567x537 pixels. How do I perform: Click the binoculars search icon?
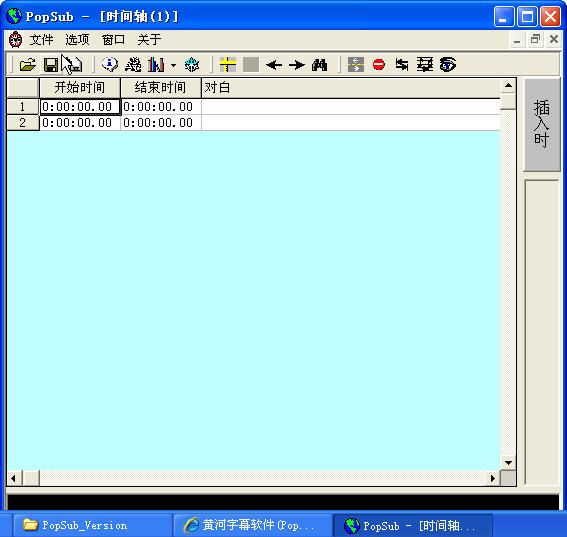pos(319,65)
